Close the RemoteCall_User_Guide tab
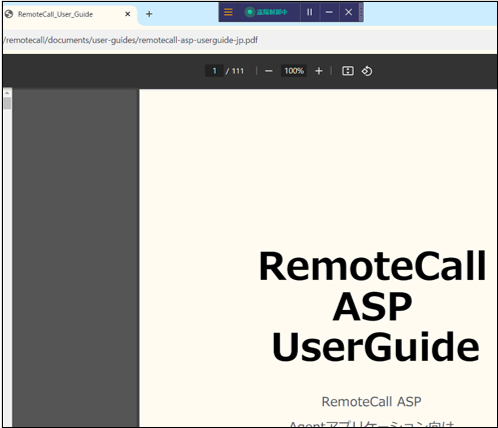 tap(127, 14)
